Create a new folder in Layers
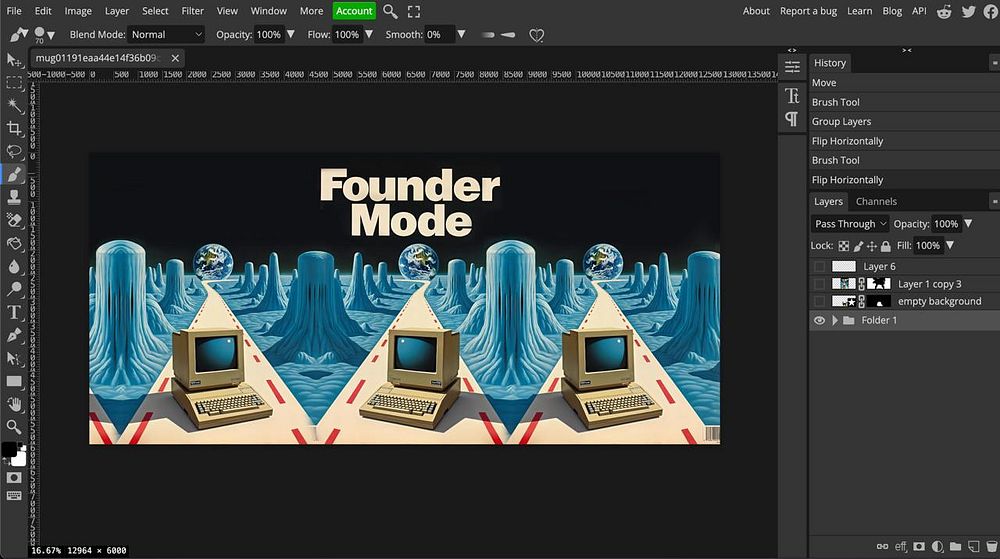The height and width of the screenshot is (559, 1000). [955, 546]
